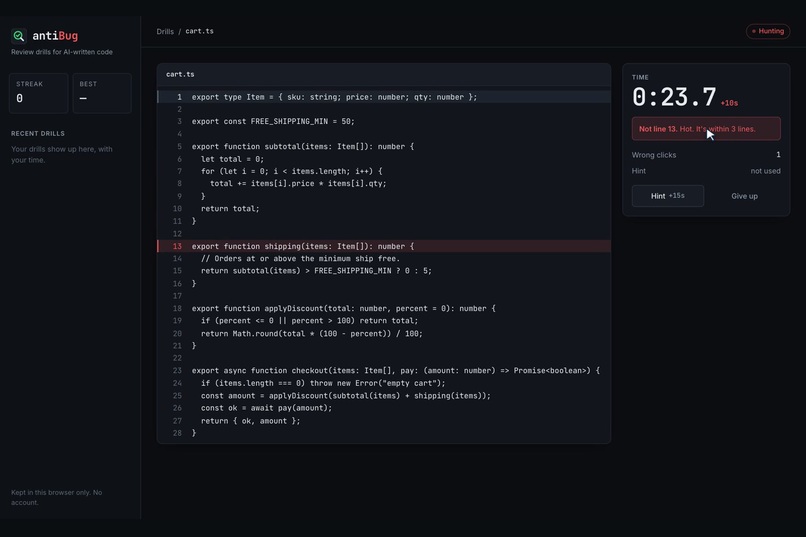
Task: Select line 27 return { ok, amount }
Action: click(384, 420)
